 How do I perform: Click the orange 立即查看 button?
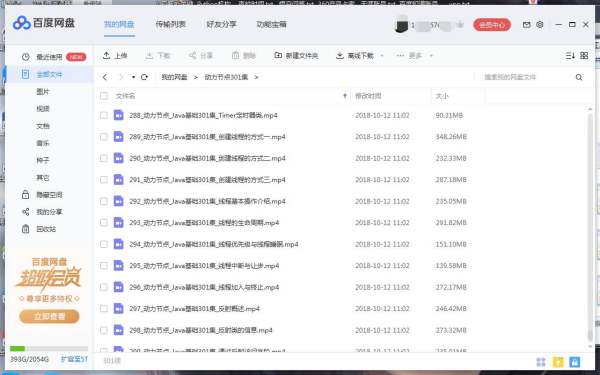(49, 316)
